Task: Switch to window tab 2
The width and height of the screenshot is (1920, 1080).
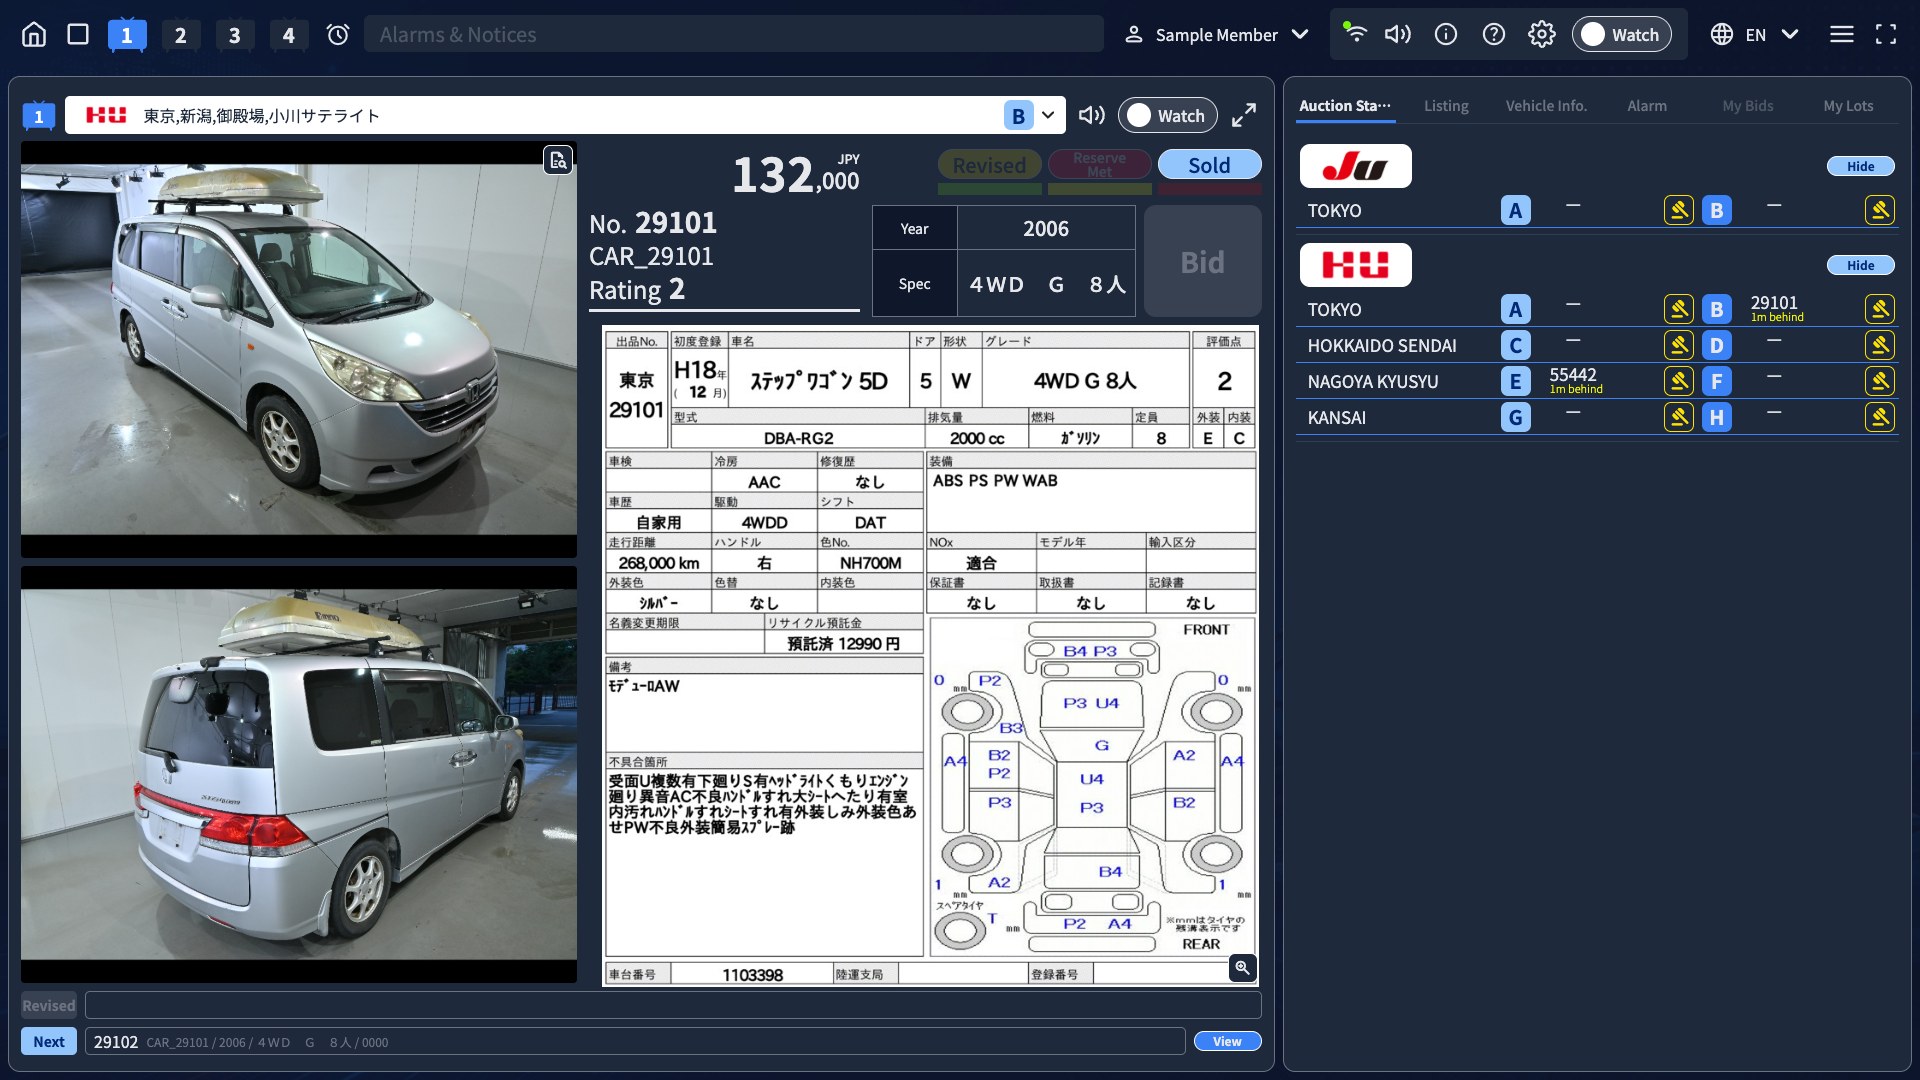Action: point(180,36)
